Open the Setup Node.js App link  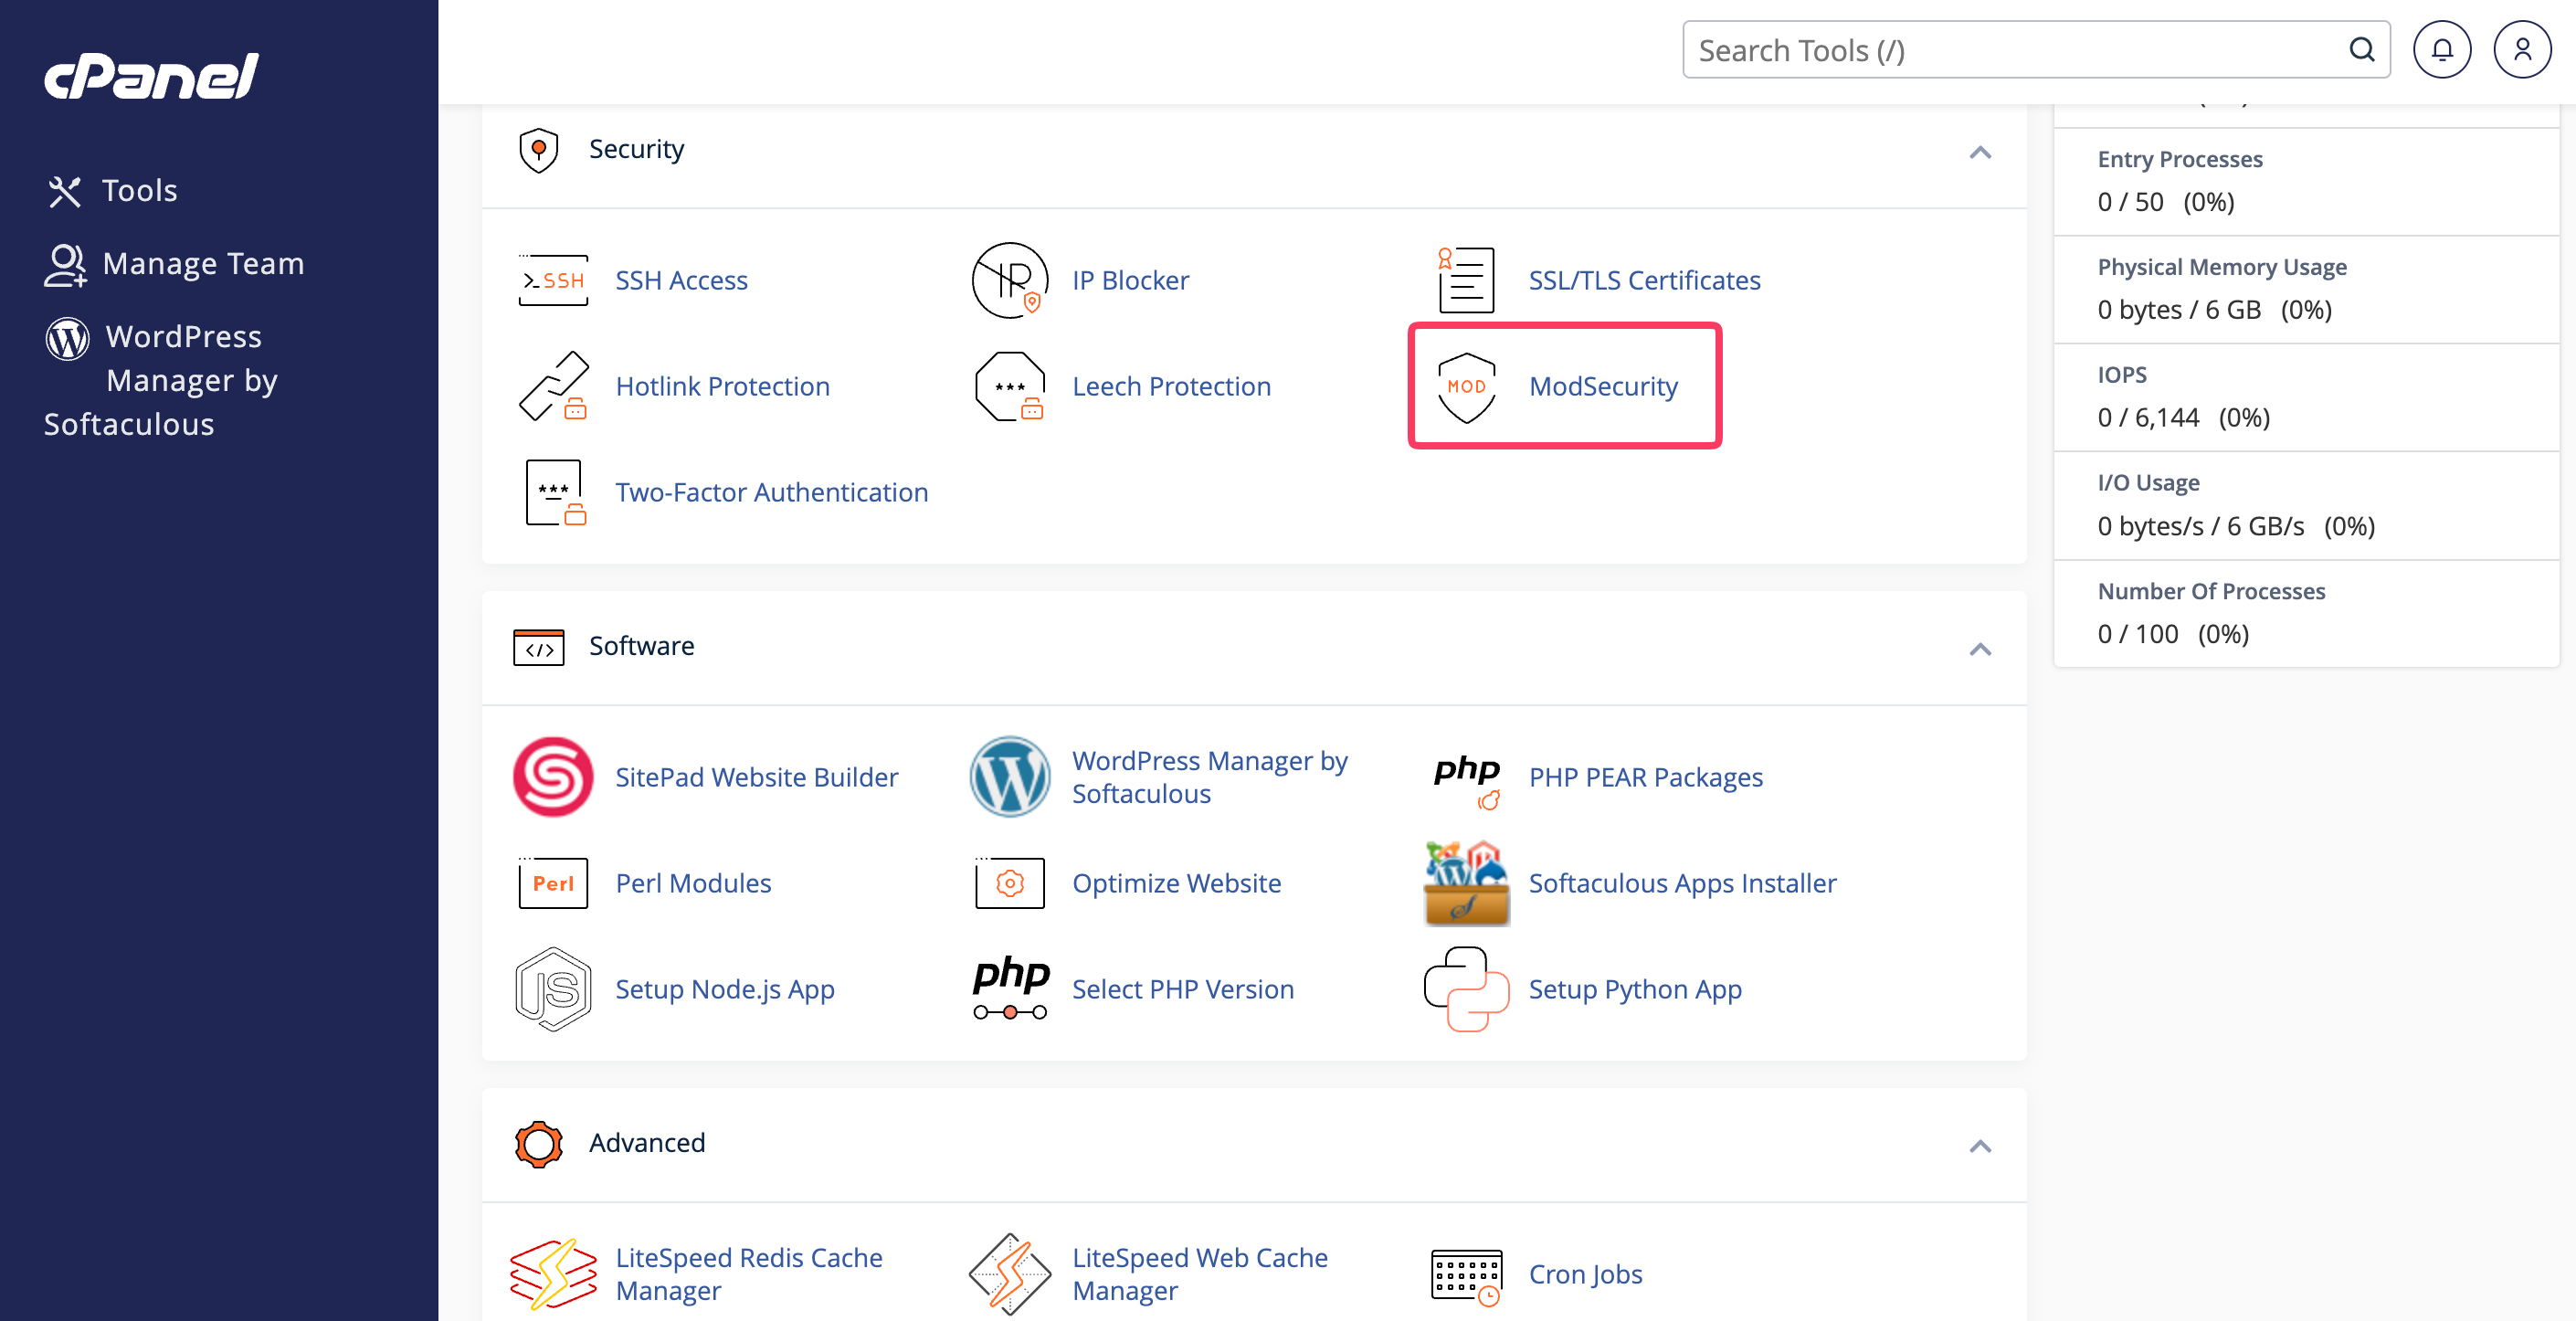[x=724, y=989]
